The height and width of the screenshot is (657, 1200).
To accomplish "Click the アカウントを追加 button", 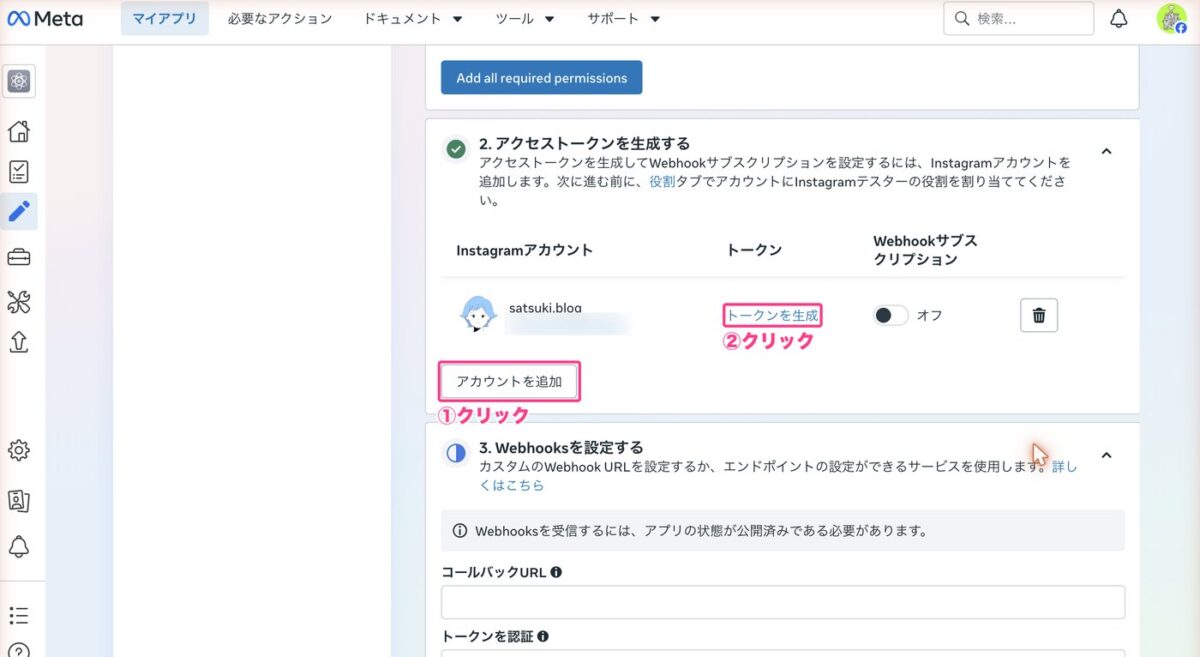I will pos(509,382).
